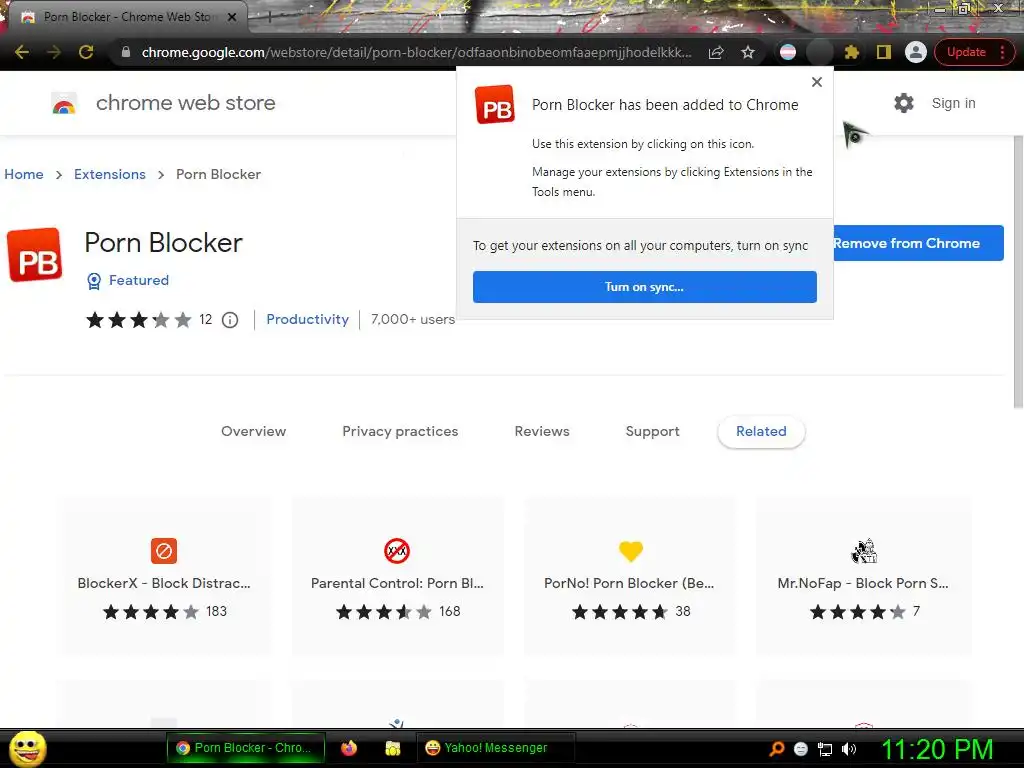Click the Featured badge
1024x768 pixels.
point(128,280)
